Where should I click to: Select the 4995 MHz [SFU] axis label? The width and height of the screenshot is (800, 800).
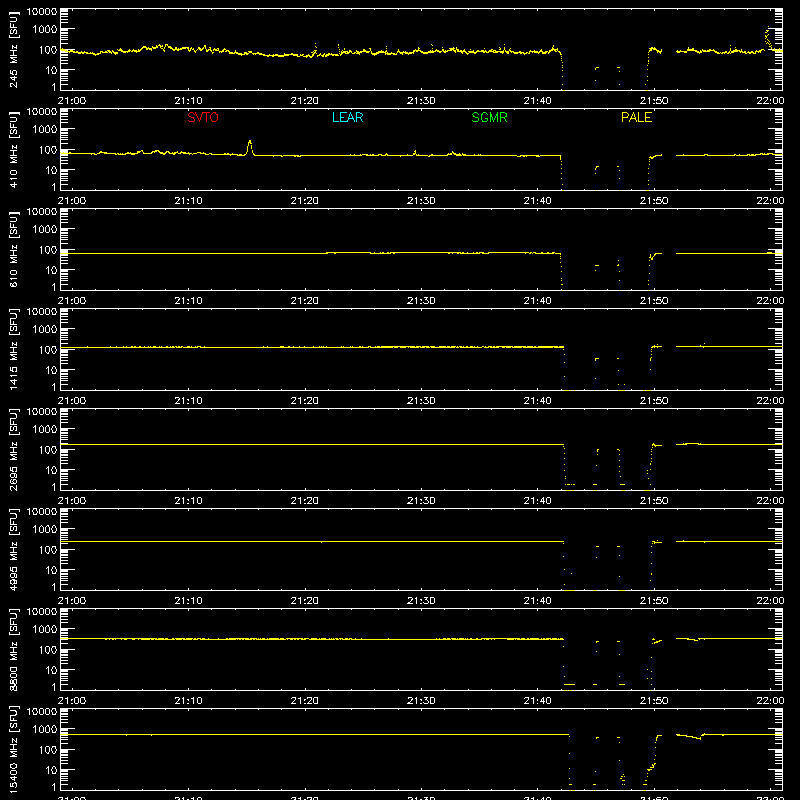click(14, 549)
